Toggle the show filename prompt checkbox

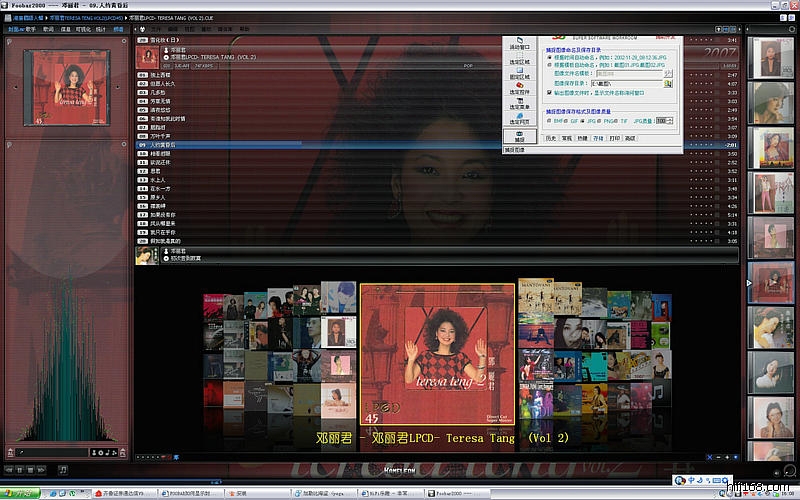pyautogui.click(x=549, y=94)
